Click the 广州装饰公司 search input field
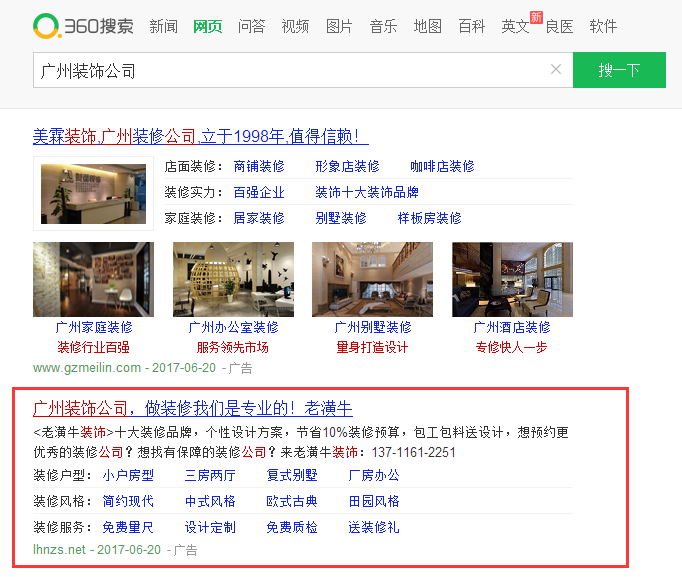Viewport: 682px width, 577px height. 290,70
